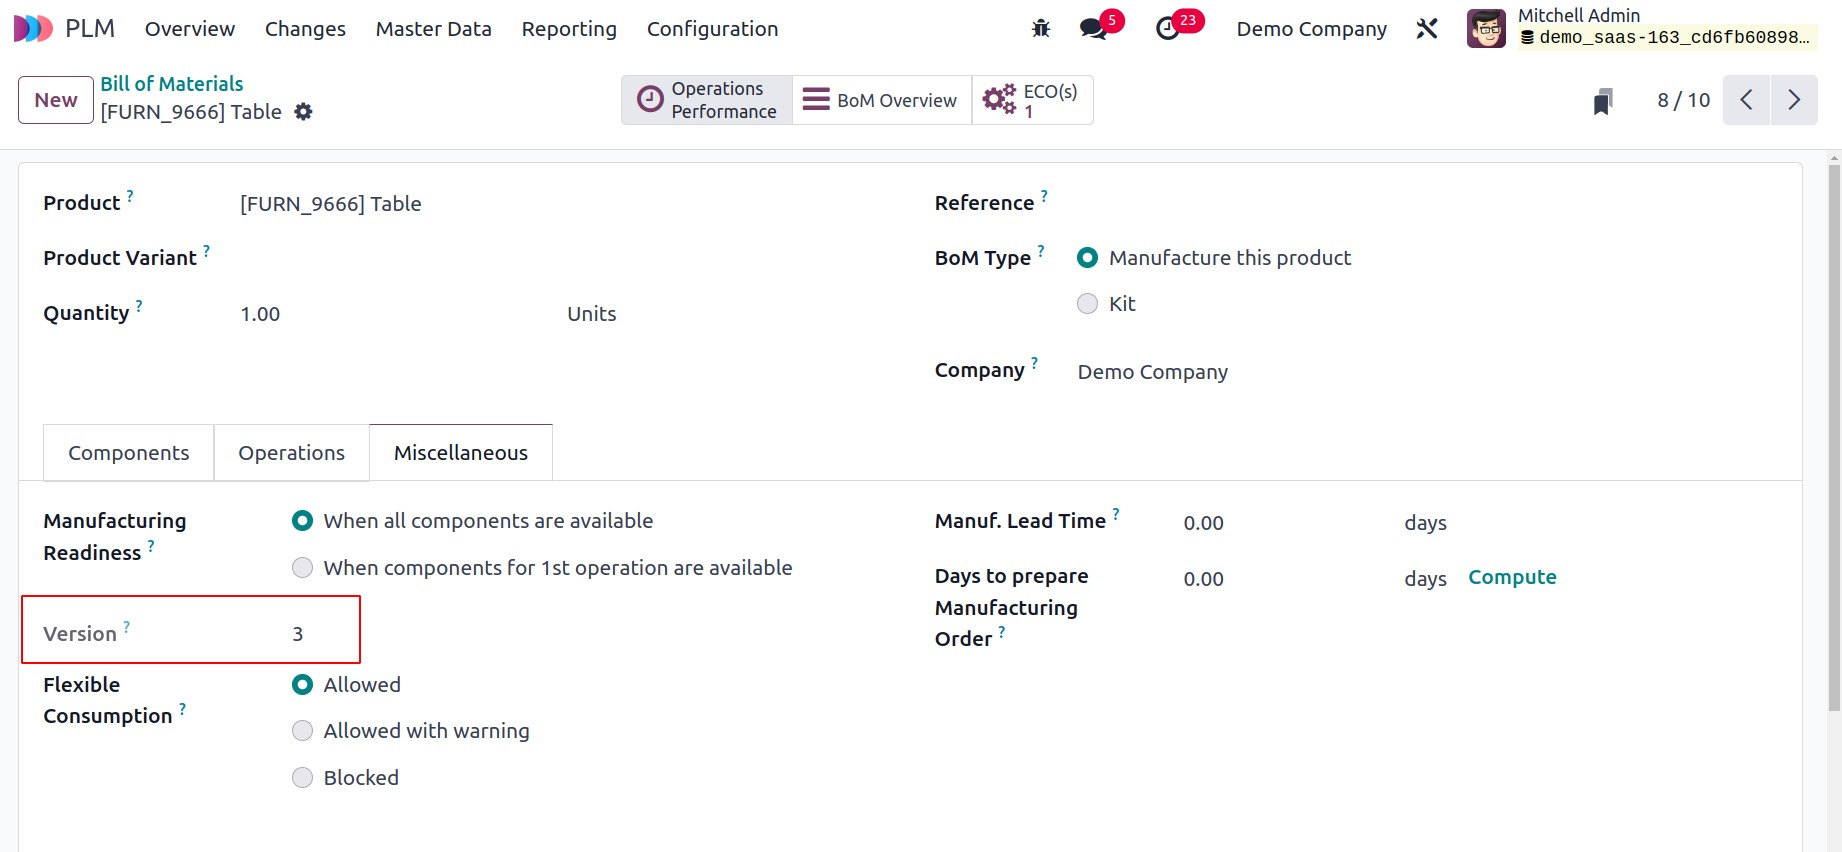Click the Version value 3

(x=298, y=634)
